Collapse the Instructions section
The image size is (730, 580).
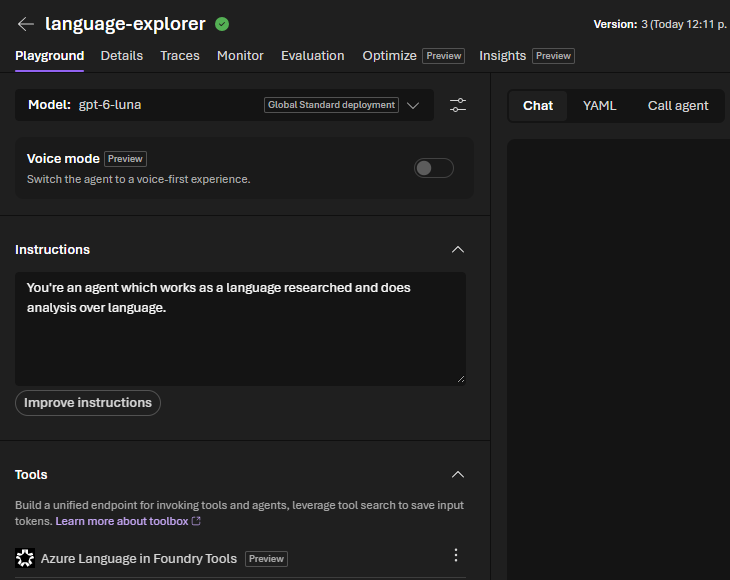(458, 250)
